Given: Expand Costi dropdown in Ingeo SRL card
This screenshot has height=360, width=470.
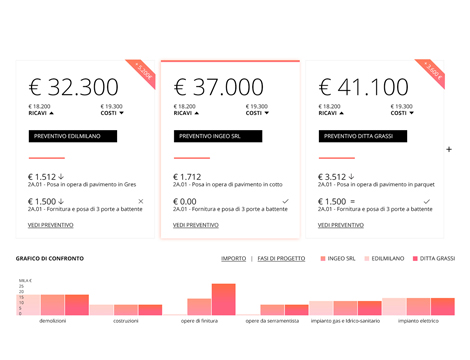Looking at the screenshot, I should click(x=267, y=113).
